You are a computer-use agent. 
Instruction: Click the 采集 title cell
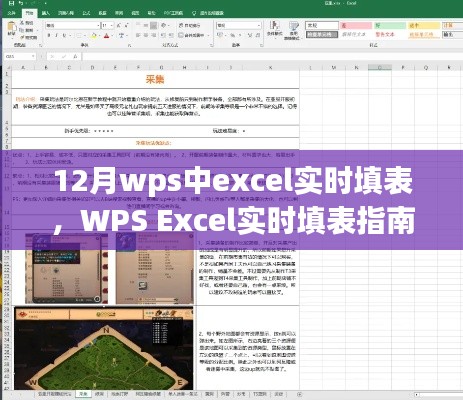pos(155,79)
